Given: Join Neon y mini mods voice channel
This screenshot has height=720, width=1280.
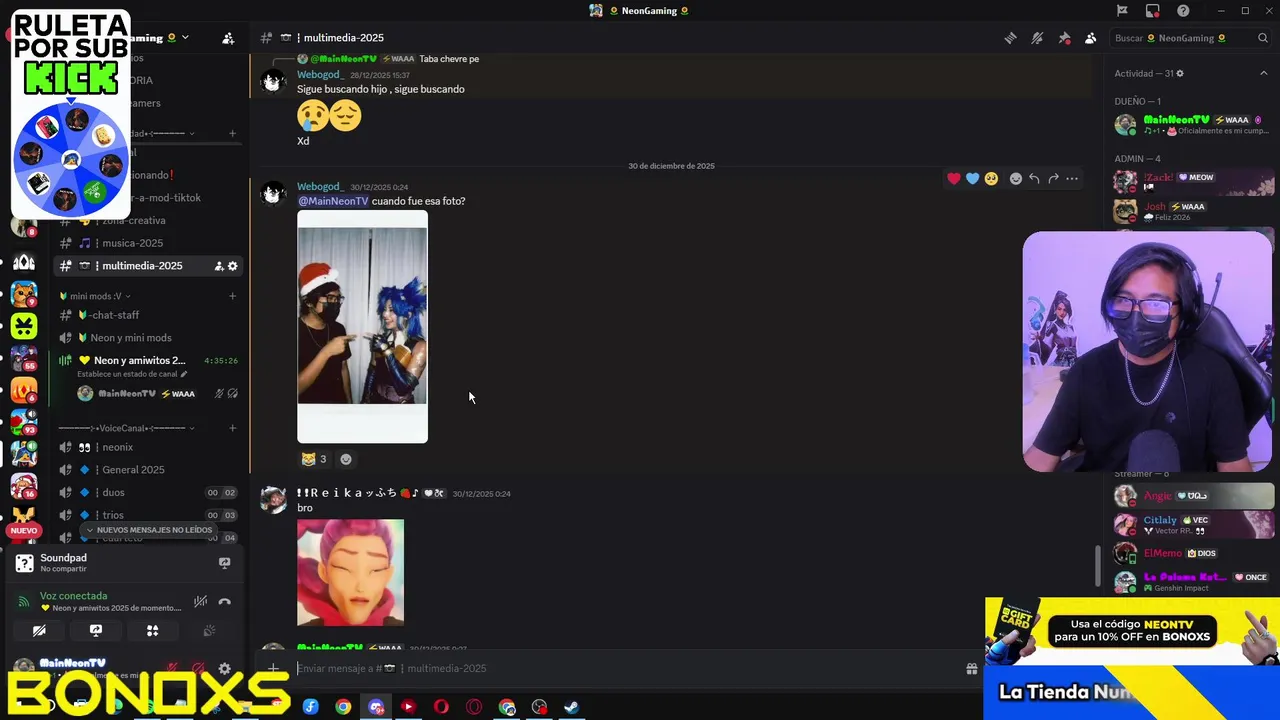Looking at the screenshot, I should [x=150, y=338].
